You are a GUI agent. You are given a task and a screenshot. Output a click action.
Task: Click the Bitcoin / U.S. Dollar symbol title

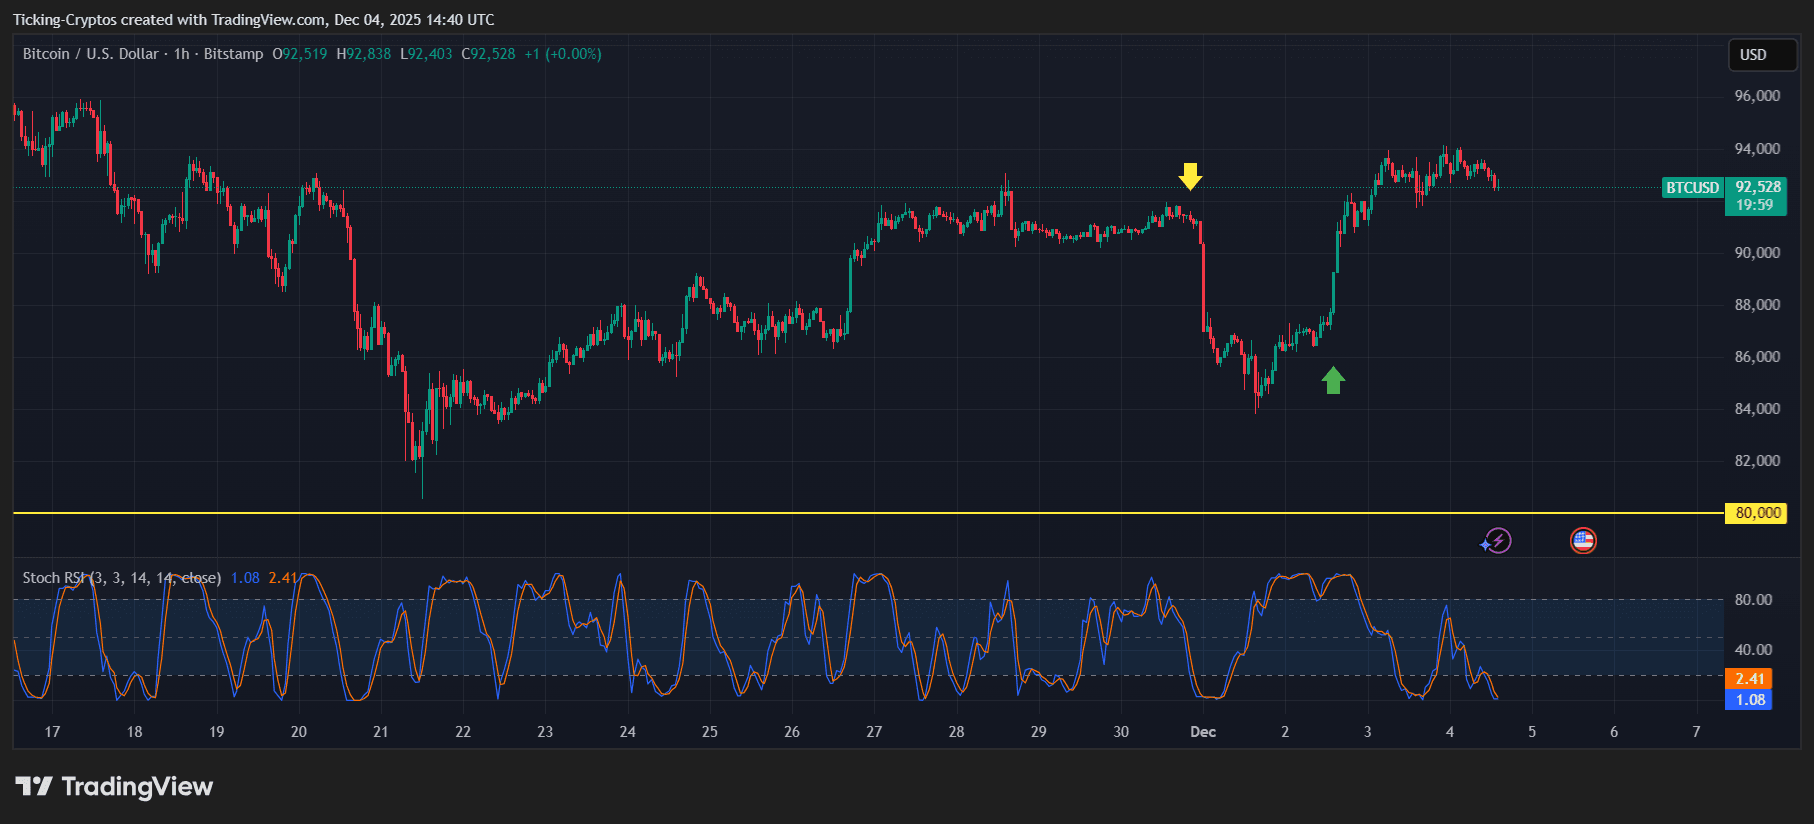point(90,54)
